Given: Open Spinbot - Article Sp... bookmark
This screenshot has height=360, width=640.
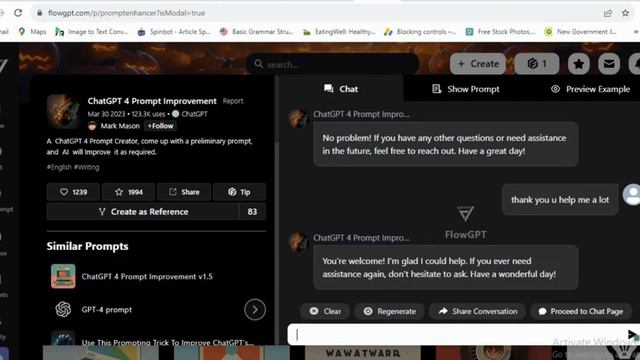Looking at the screenshot, I should click(174, 31).
